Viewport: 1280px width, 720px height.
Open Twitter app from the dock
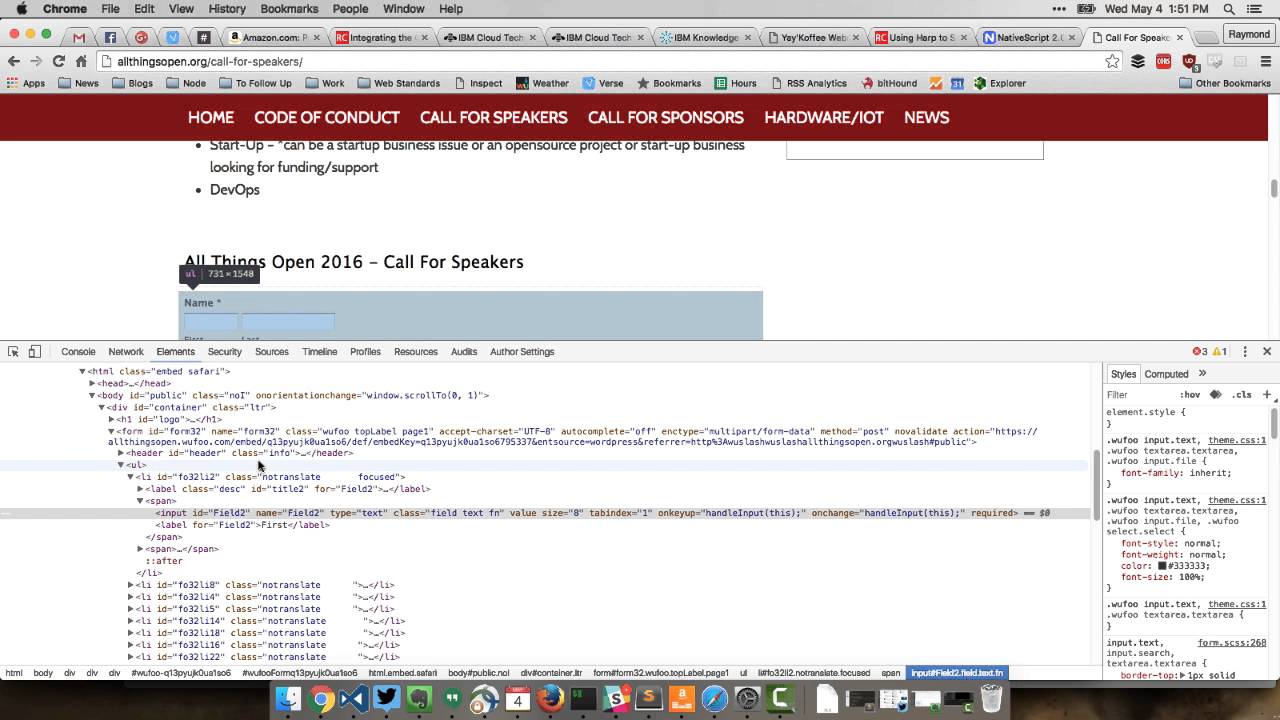387,699
